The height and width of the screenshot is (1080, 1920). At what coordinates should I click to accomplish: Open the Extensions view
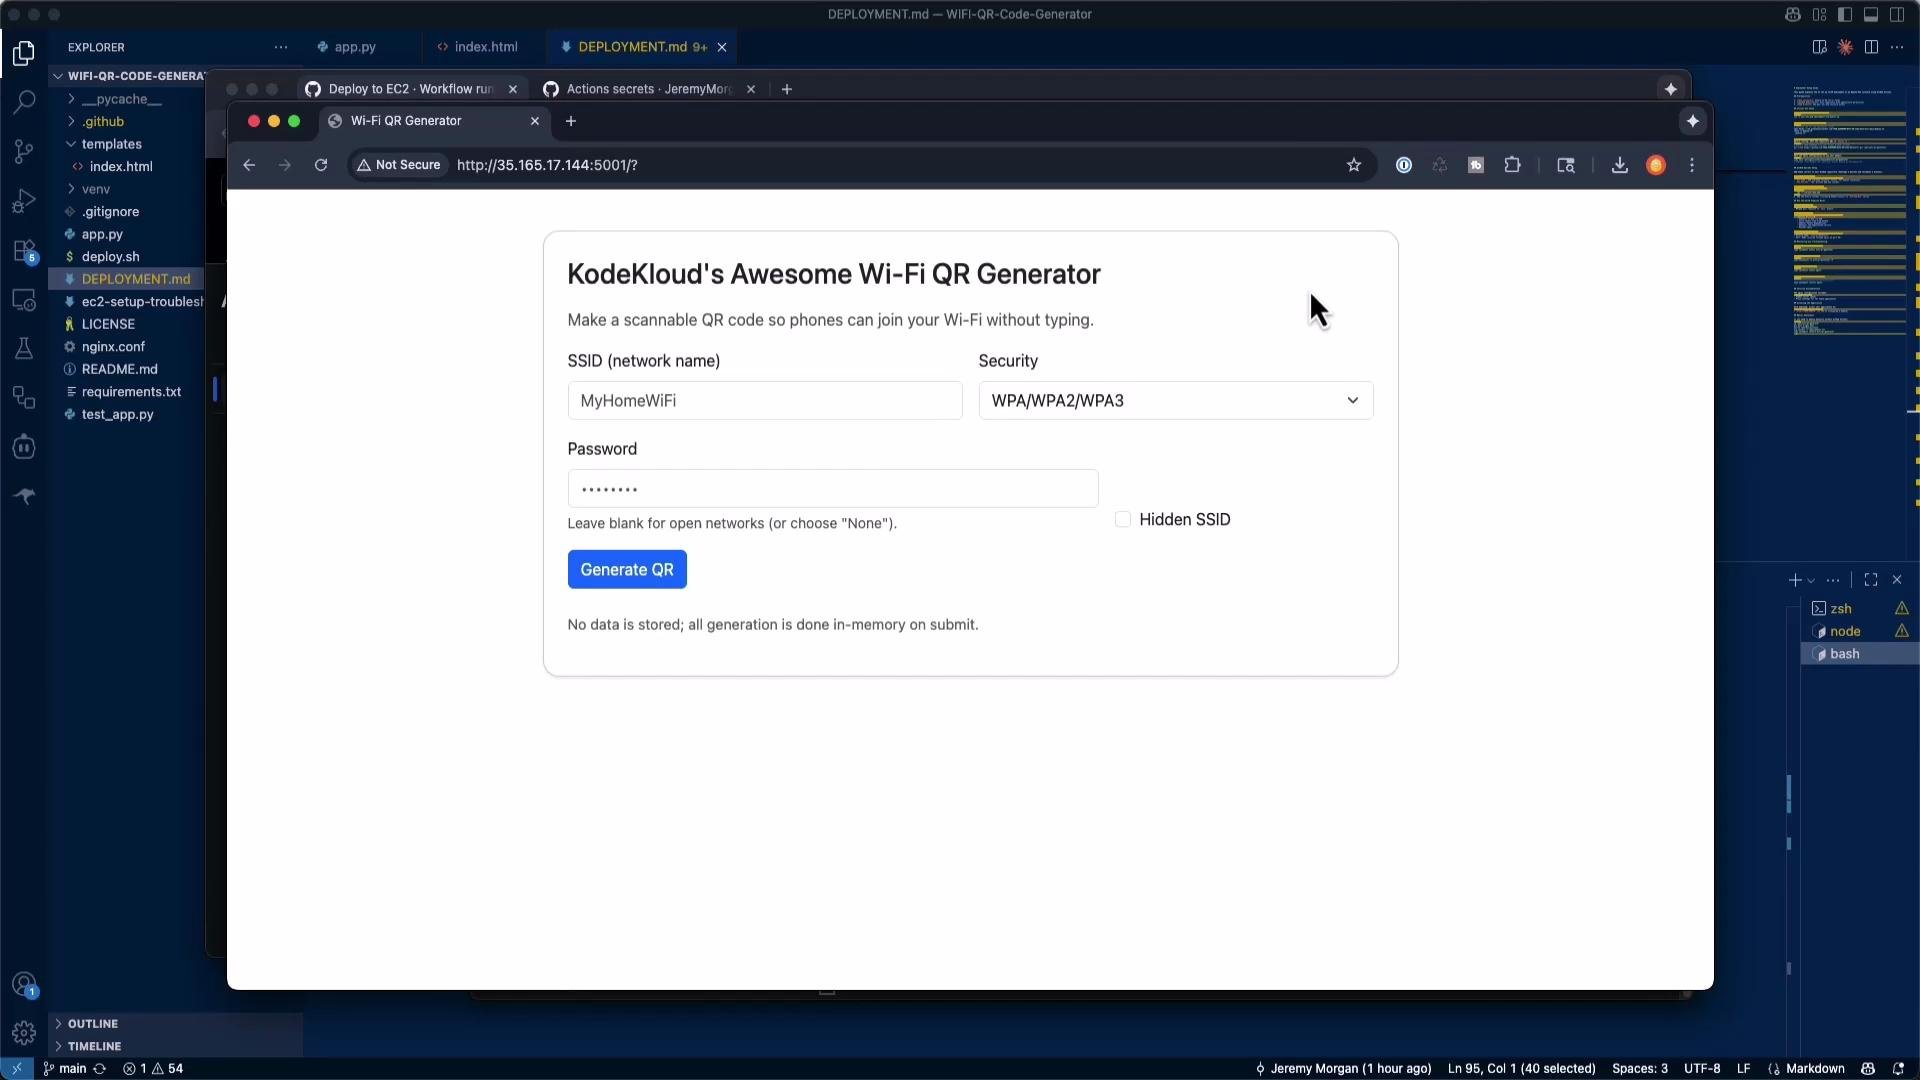pos(24,250)
